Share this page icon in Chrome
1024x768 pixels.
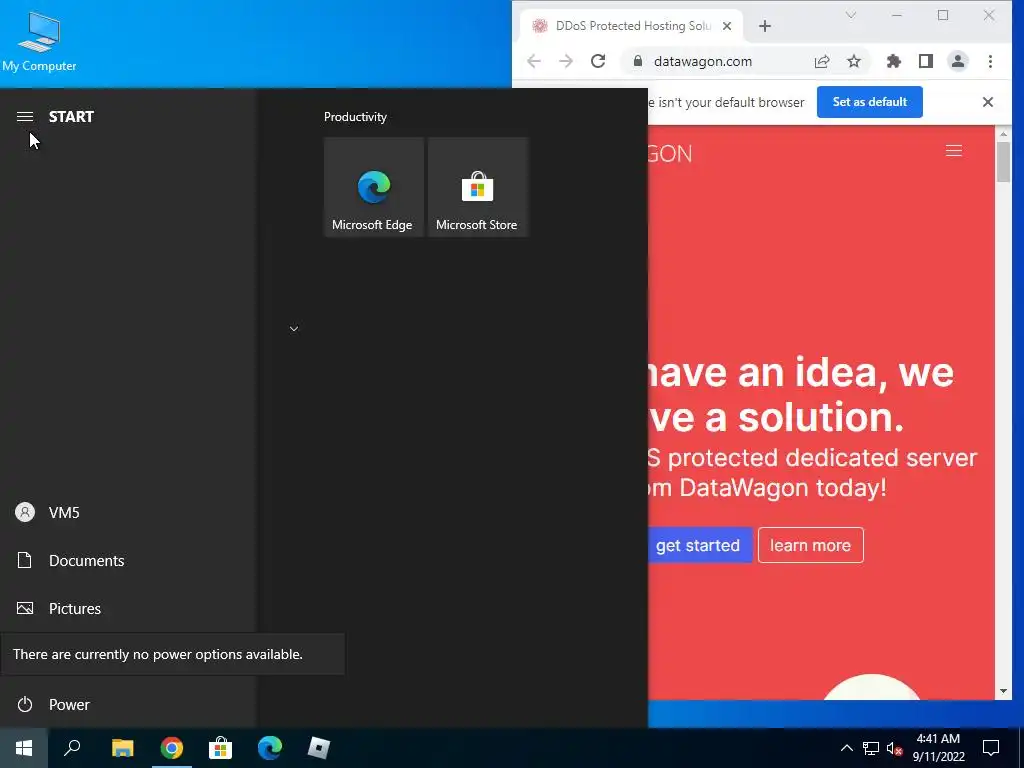(822, 61)
